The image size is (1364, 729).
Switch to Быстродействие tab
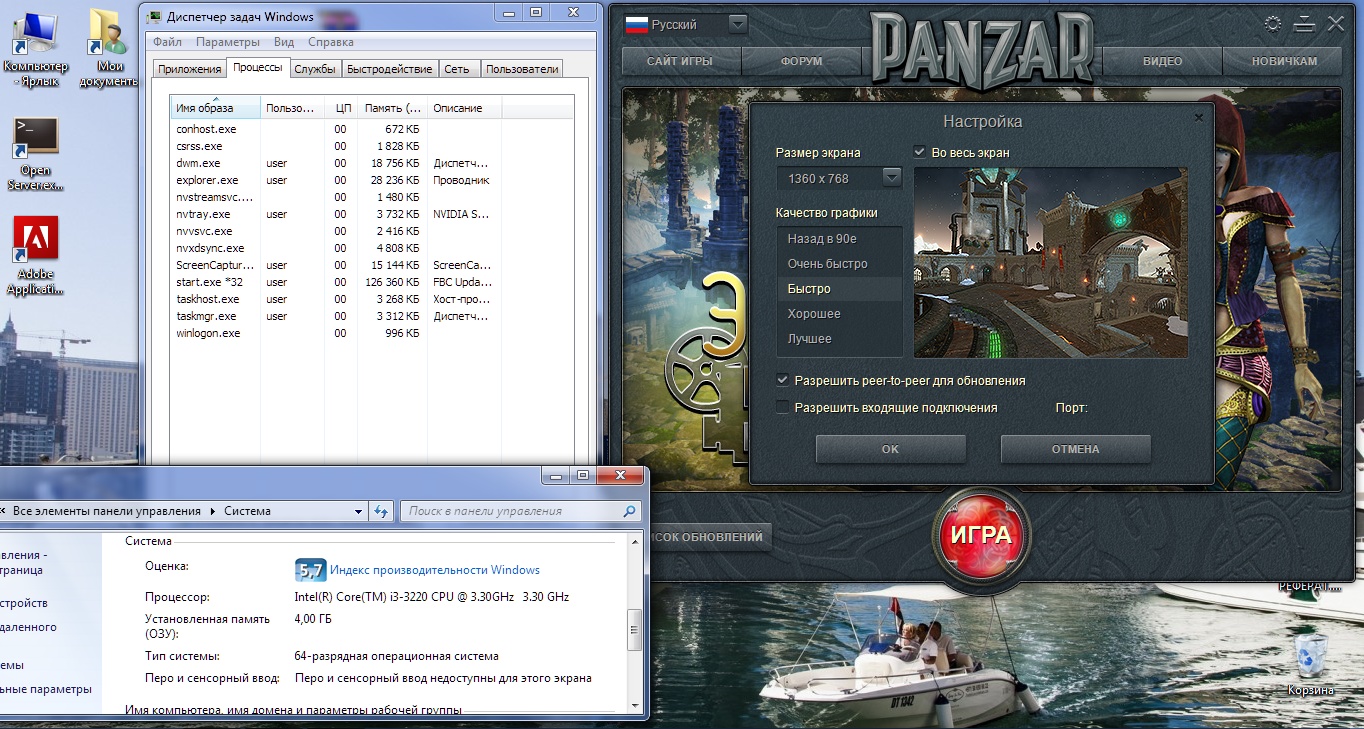click(x=390, y=69)
